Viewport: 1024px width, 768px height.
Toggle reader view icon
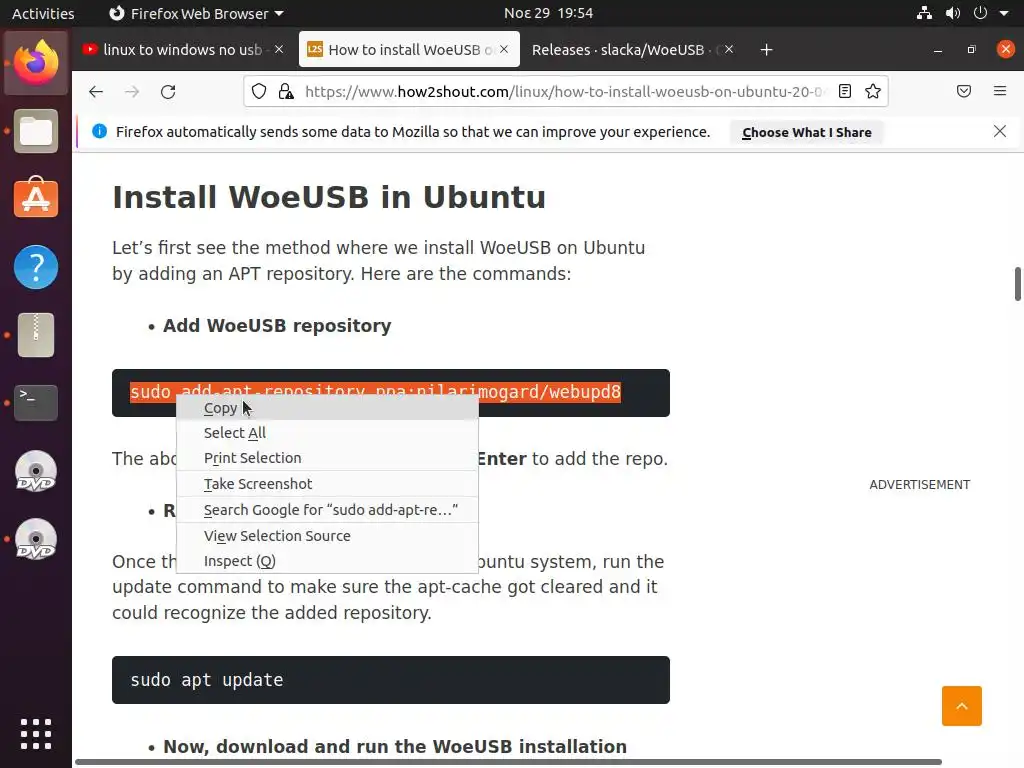[x=844, y=91]
